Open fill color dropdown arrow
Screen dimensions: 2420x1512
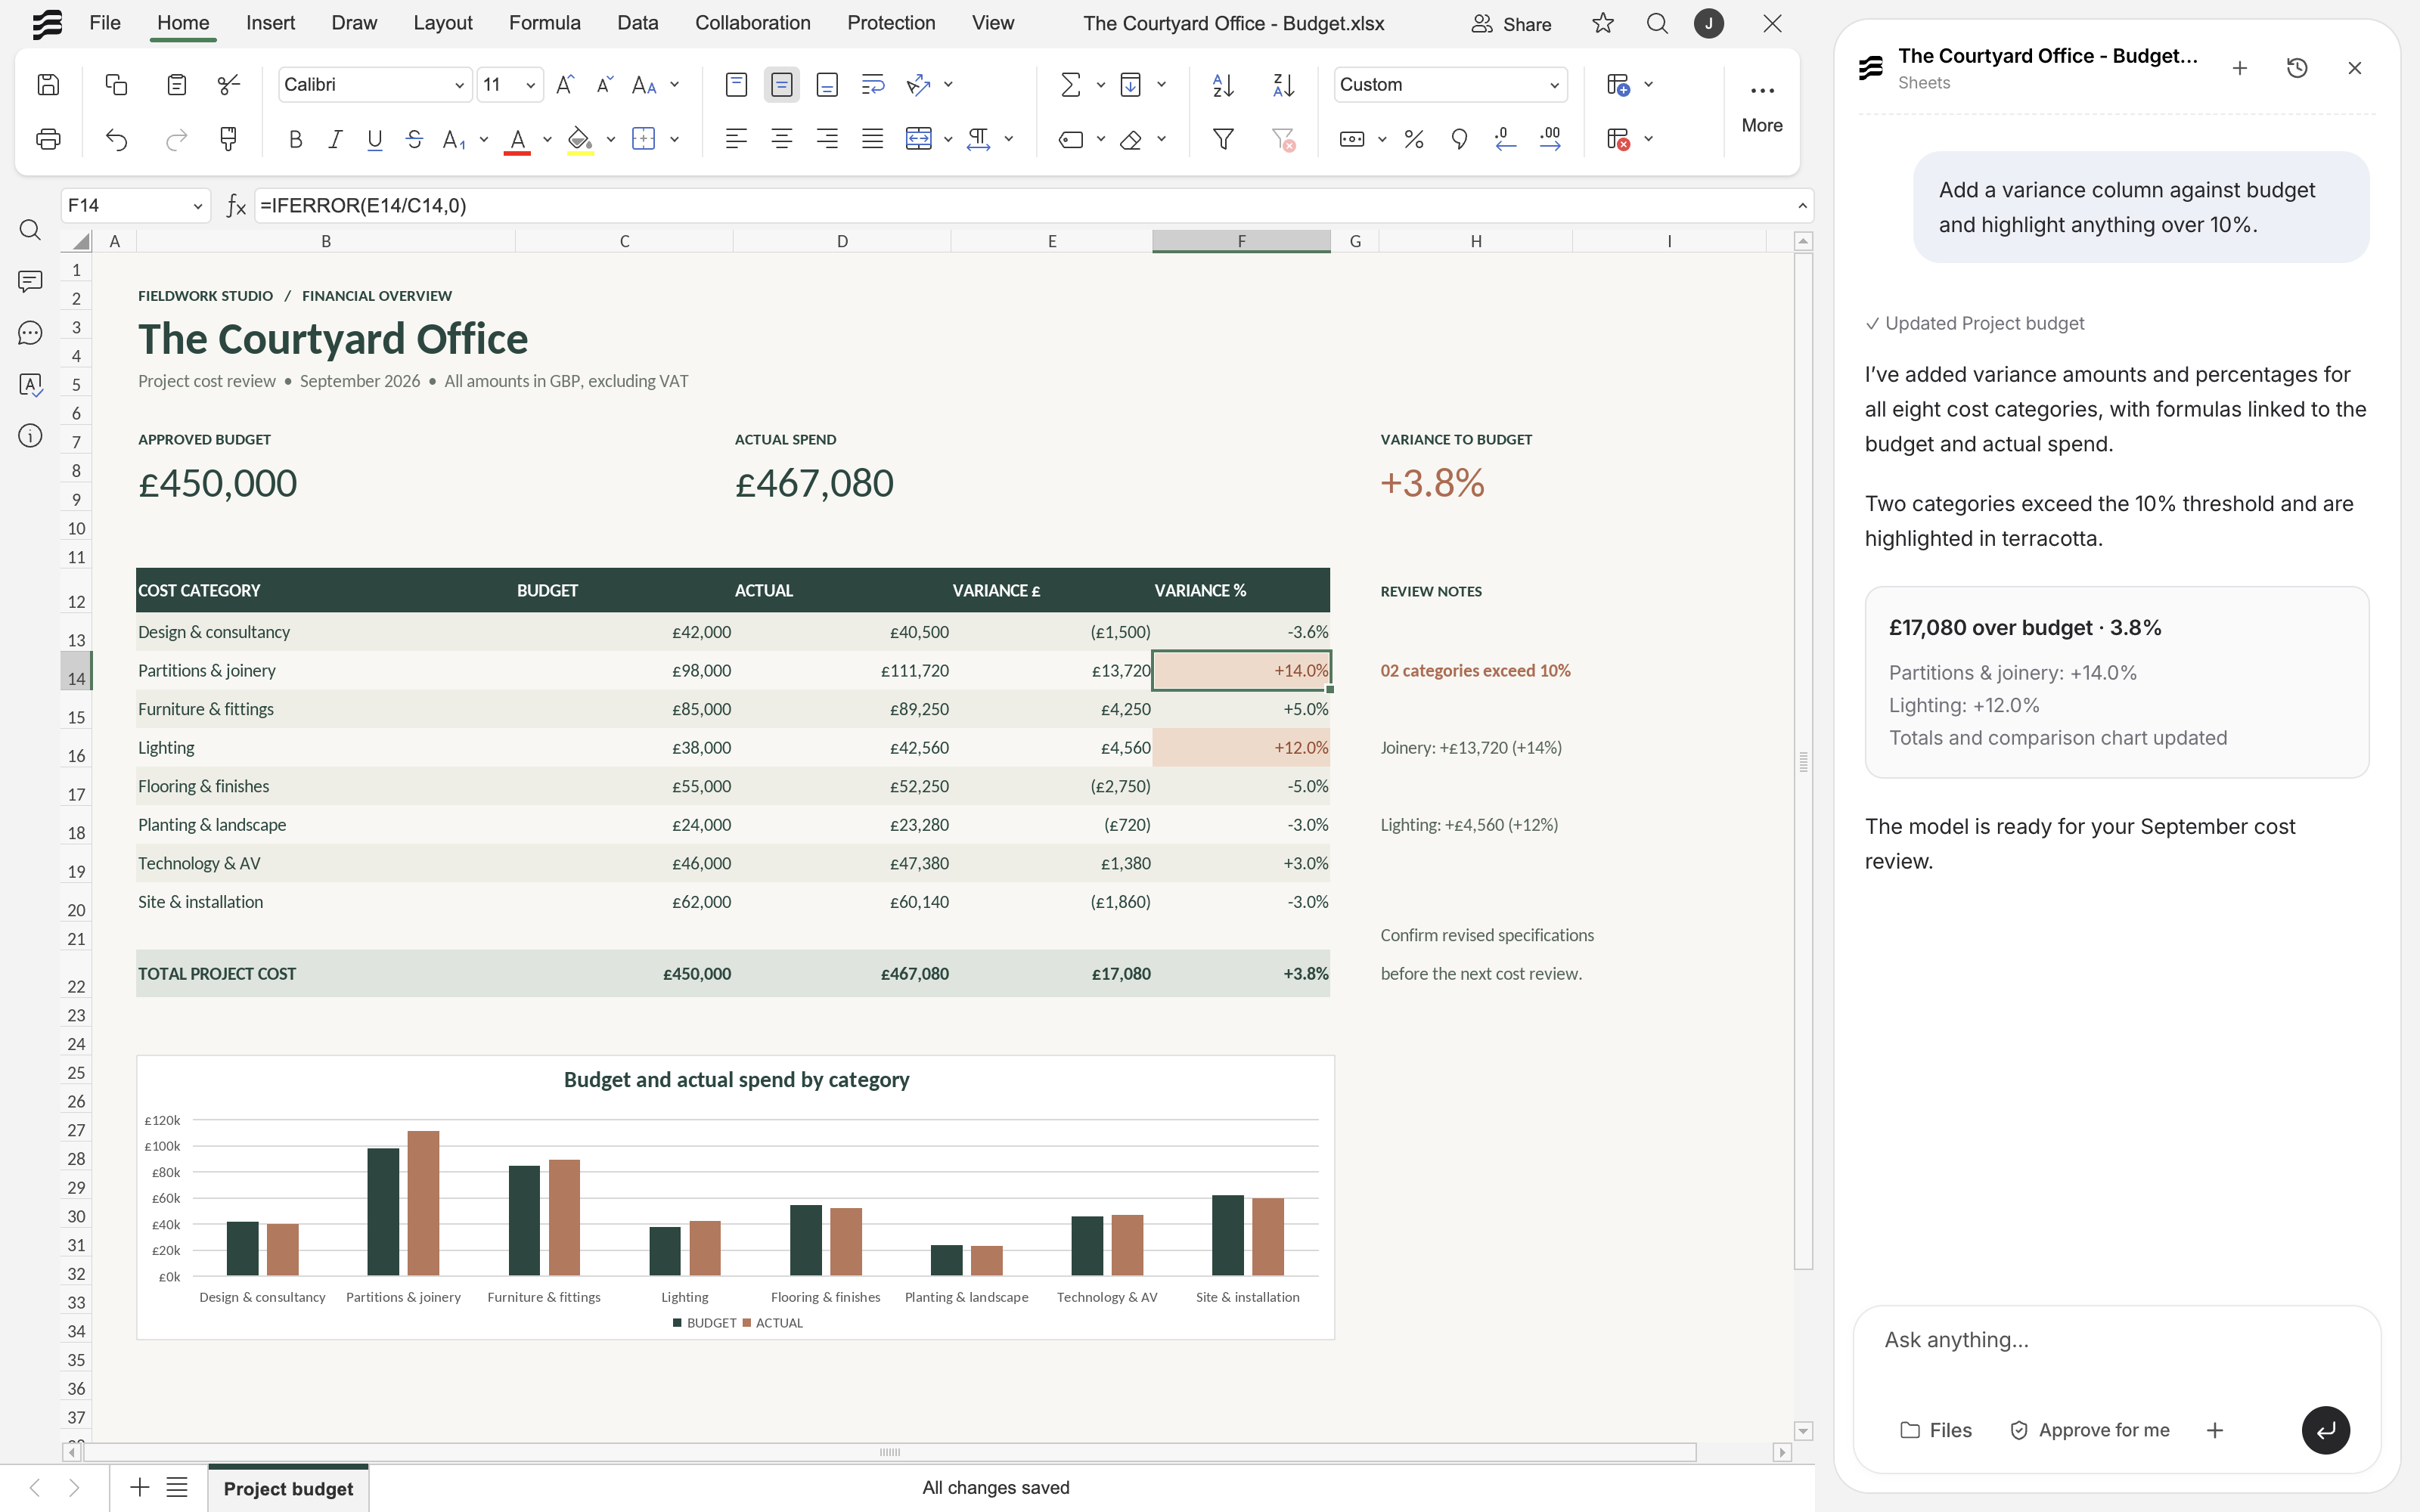coord(610,139)
